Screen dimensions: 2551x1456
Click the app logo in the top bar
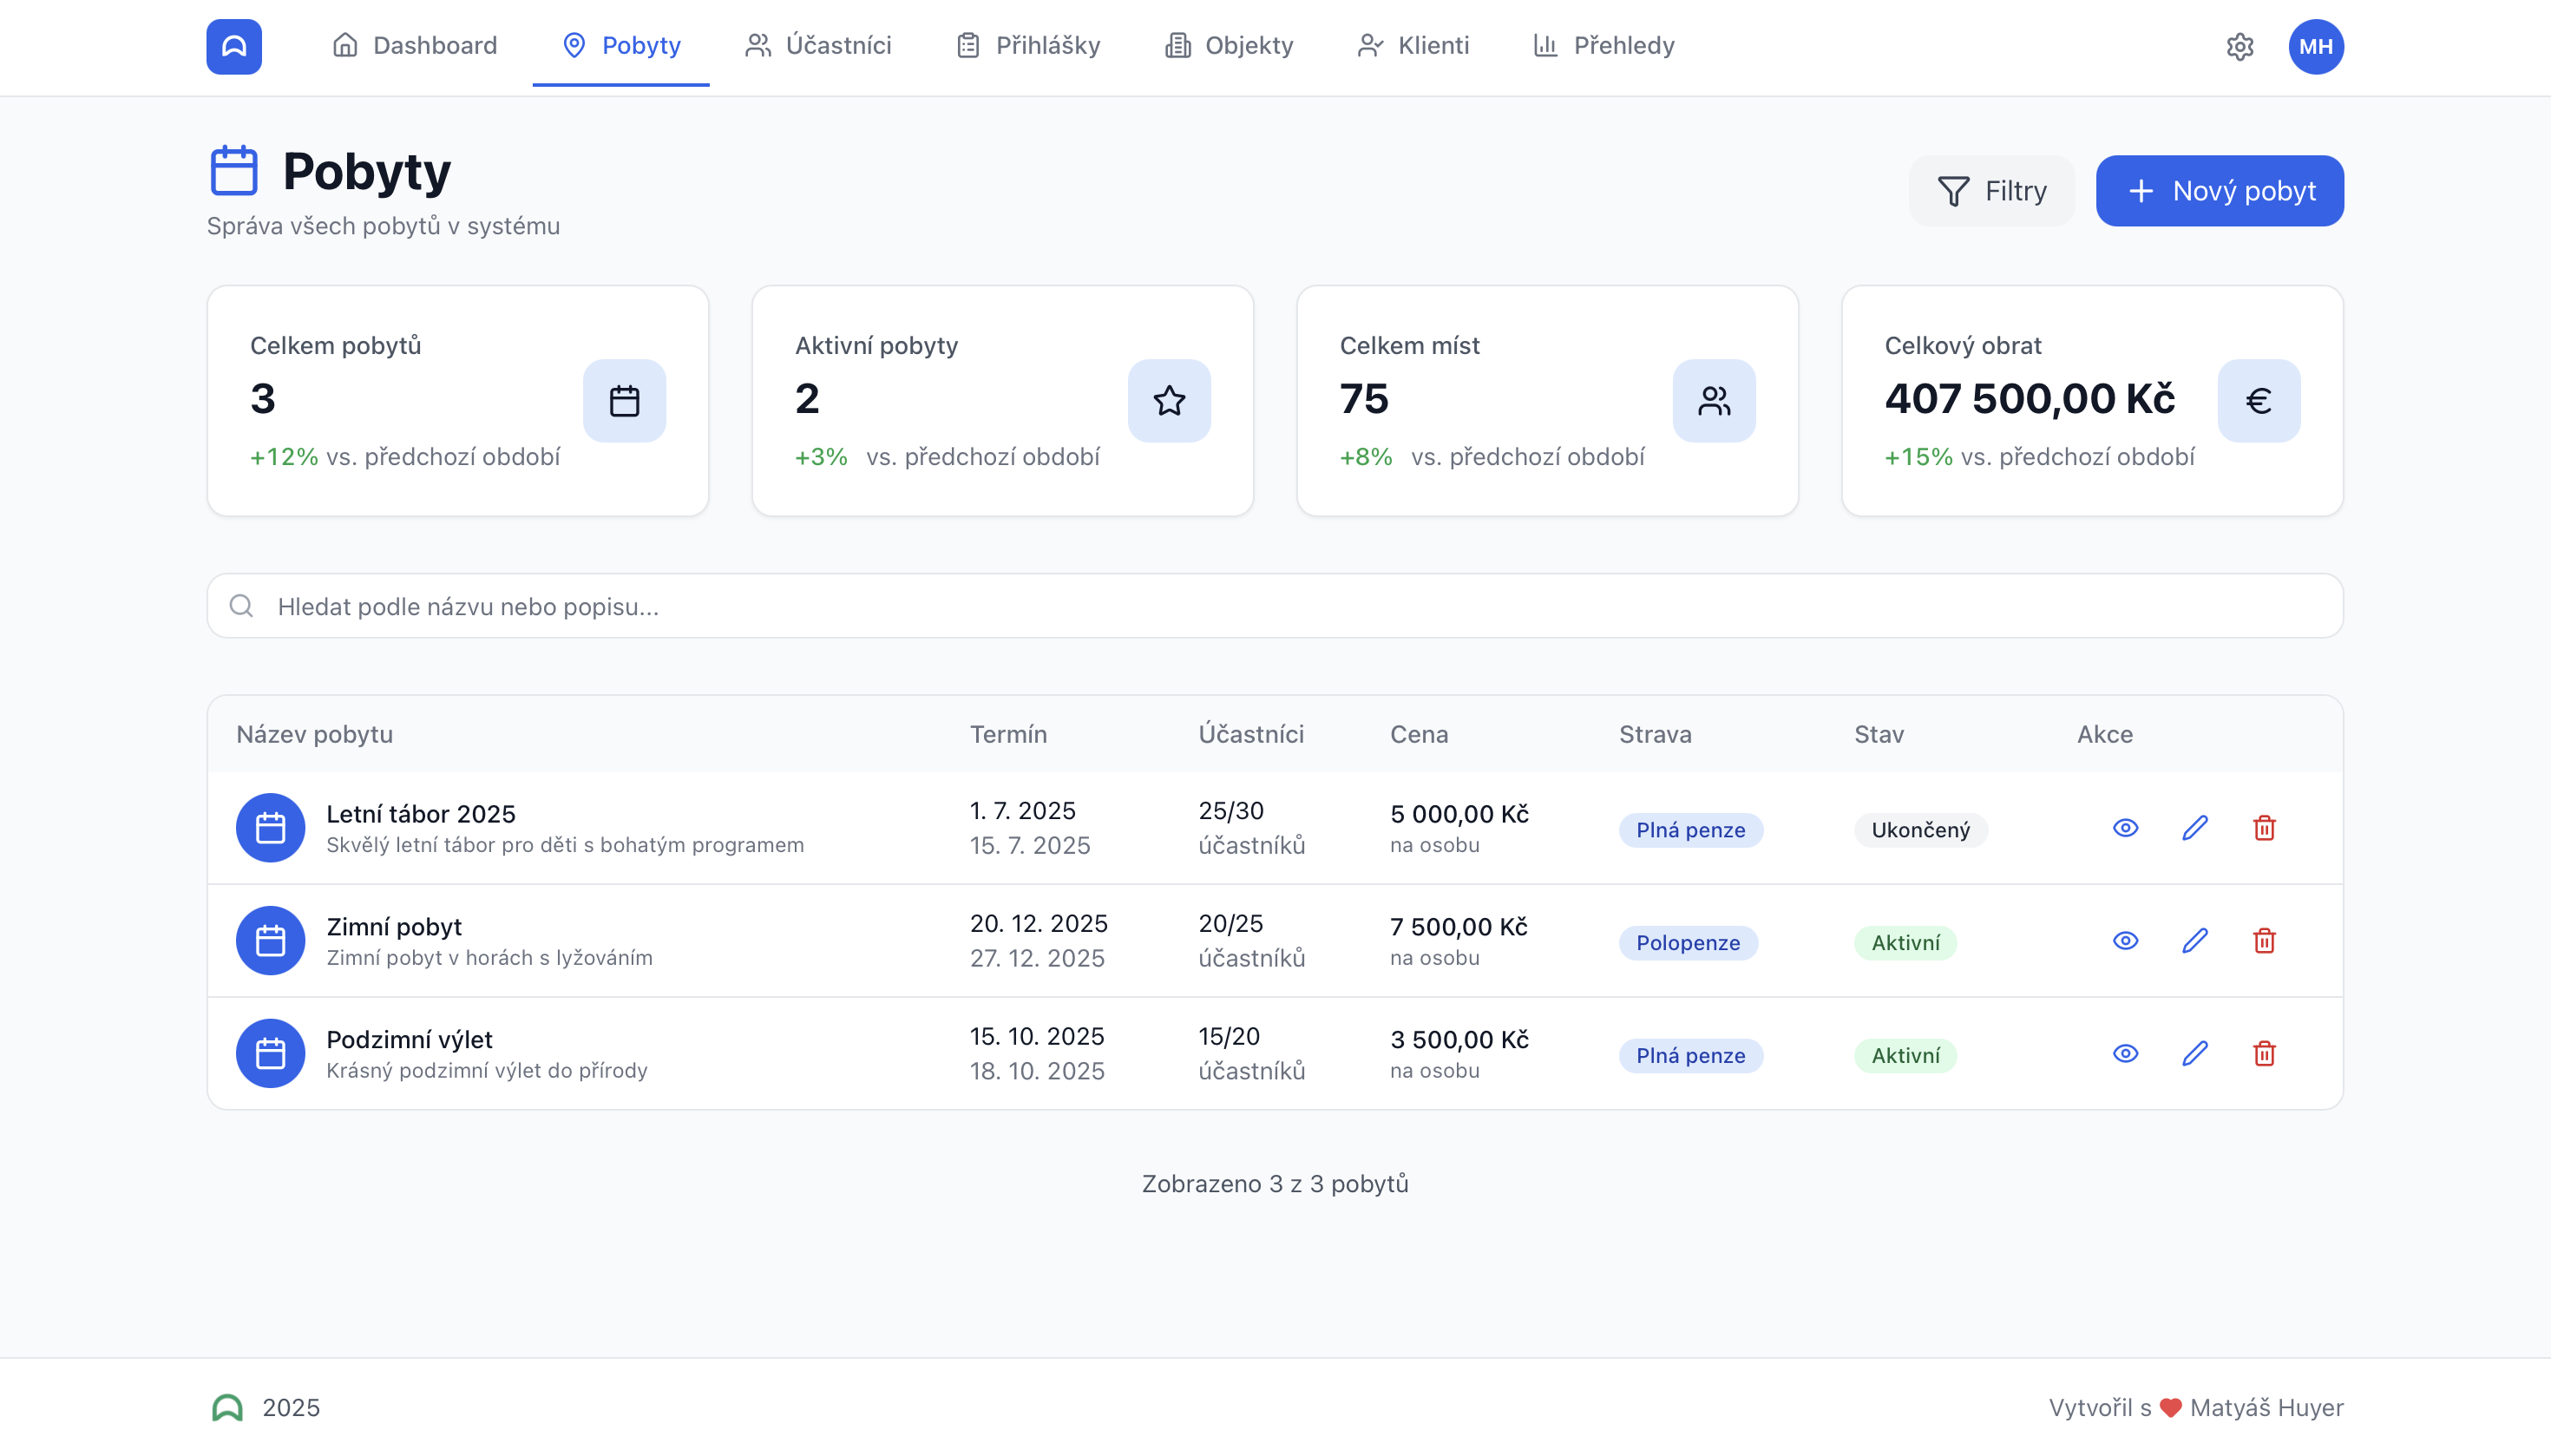click(234, 47)
